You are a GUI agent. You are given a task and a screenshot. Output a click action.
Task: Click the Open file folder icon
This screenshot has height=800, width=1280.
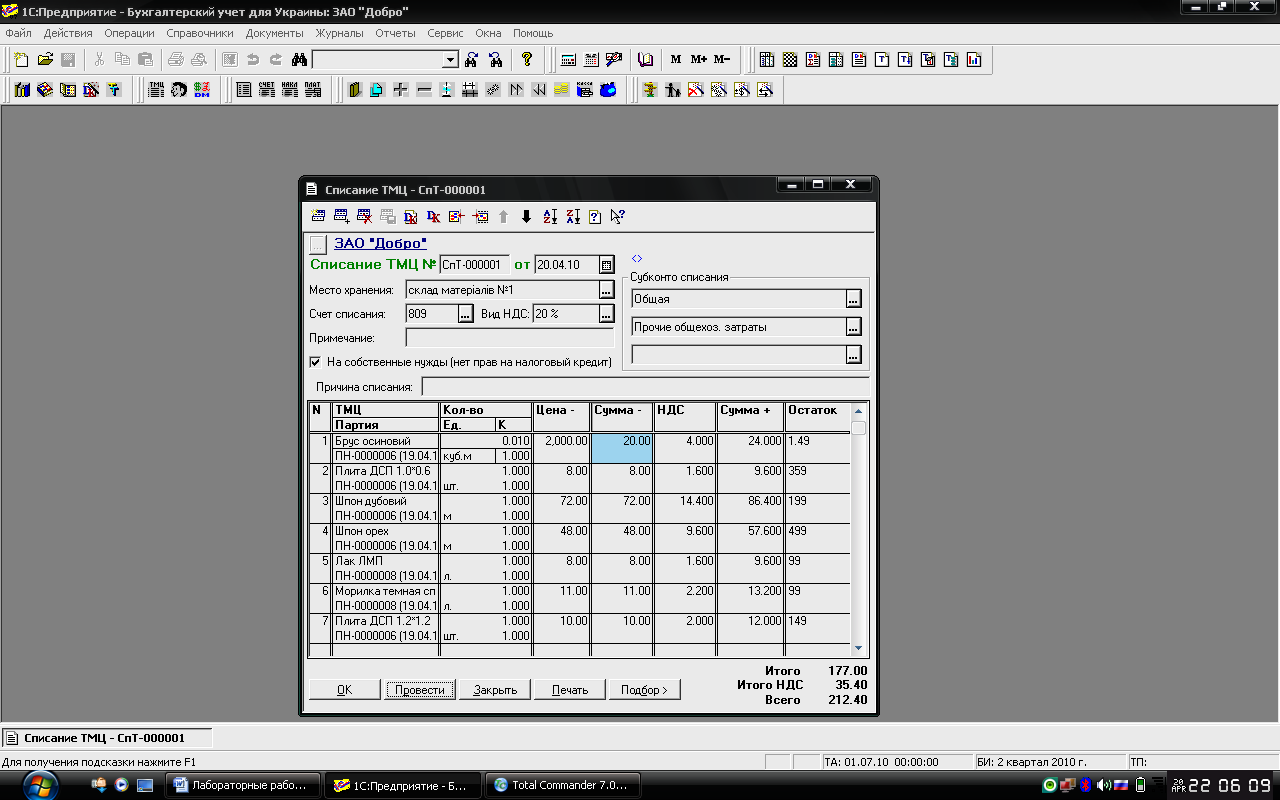coord(45,60)
